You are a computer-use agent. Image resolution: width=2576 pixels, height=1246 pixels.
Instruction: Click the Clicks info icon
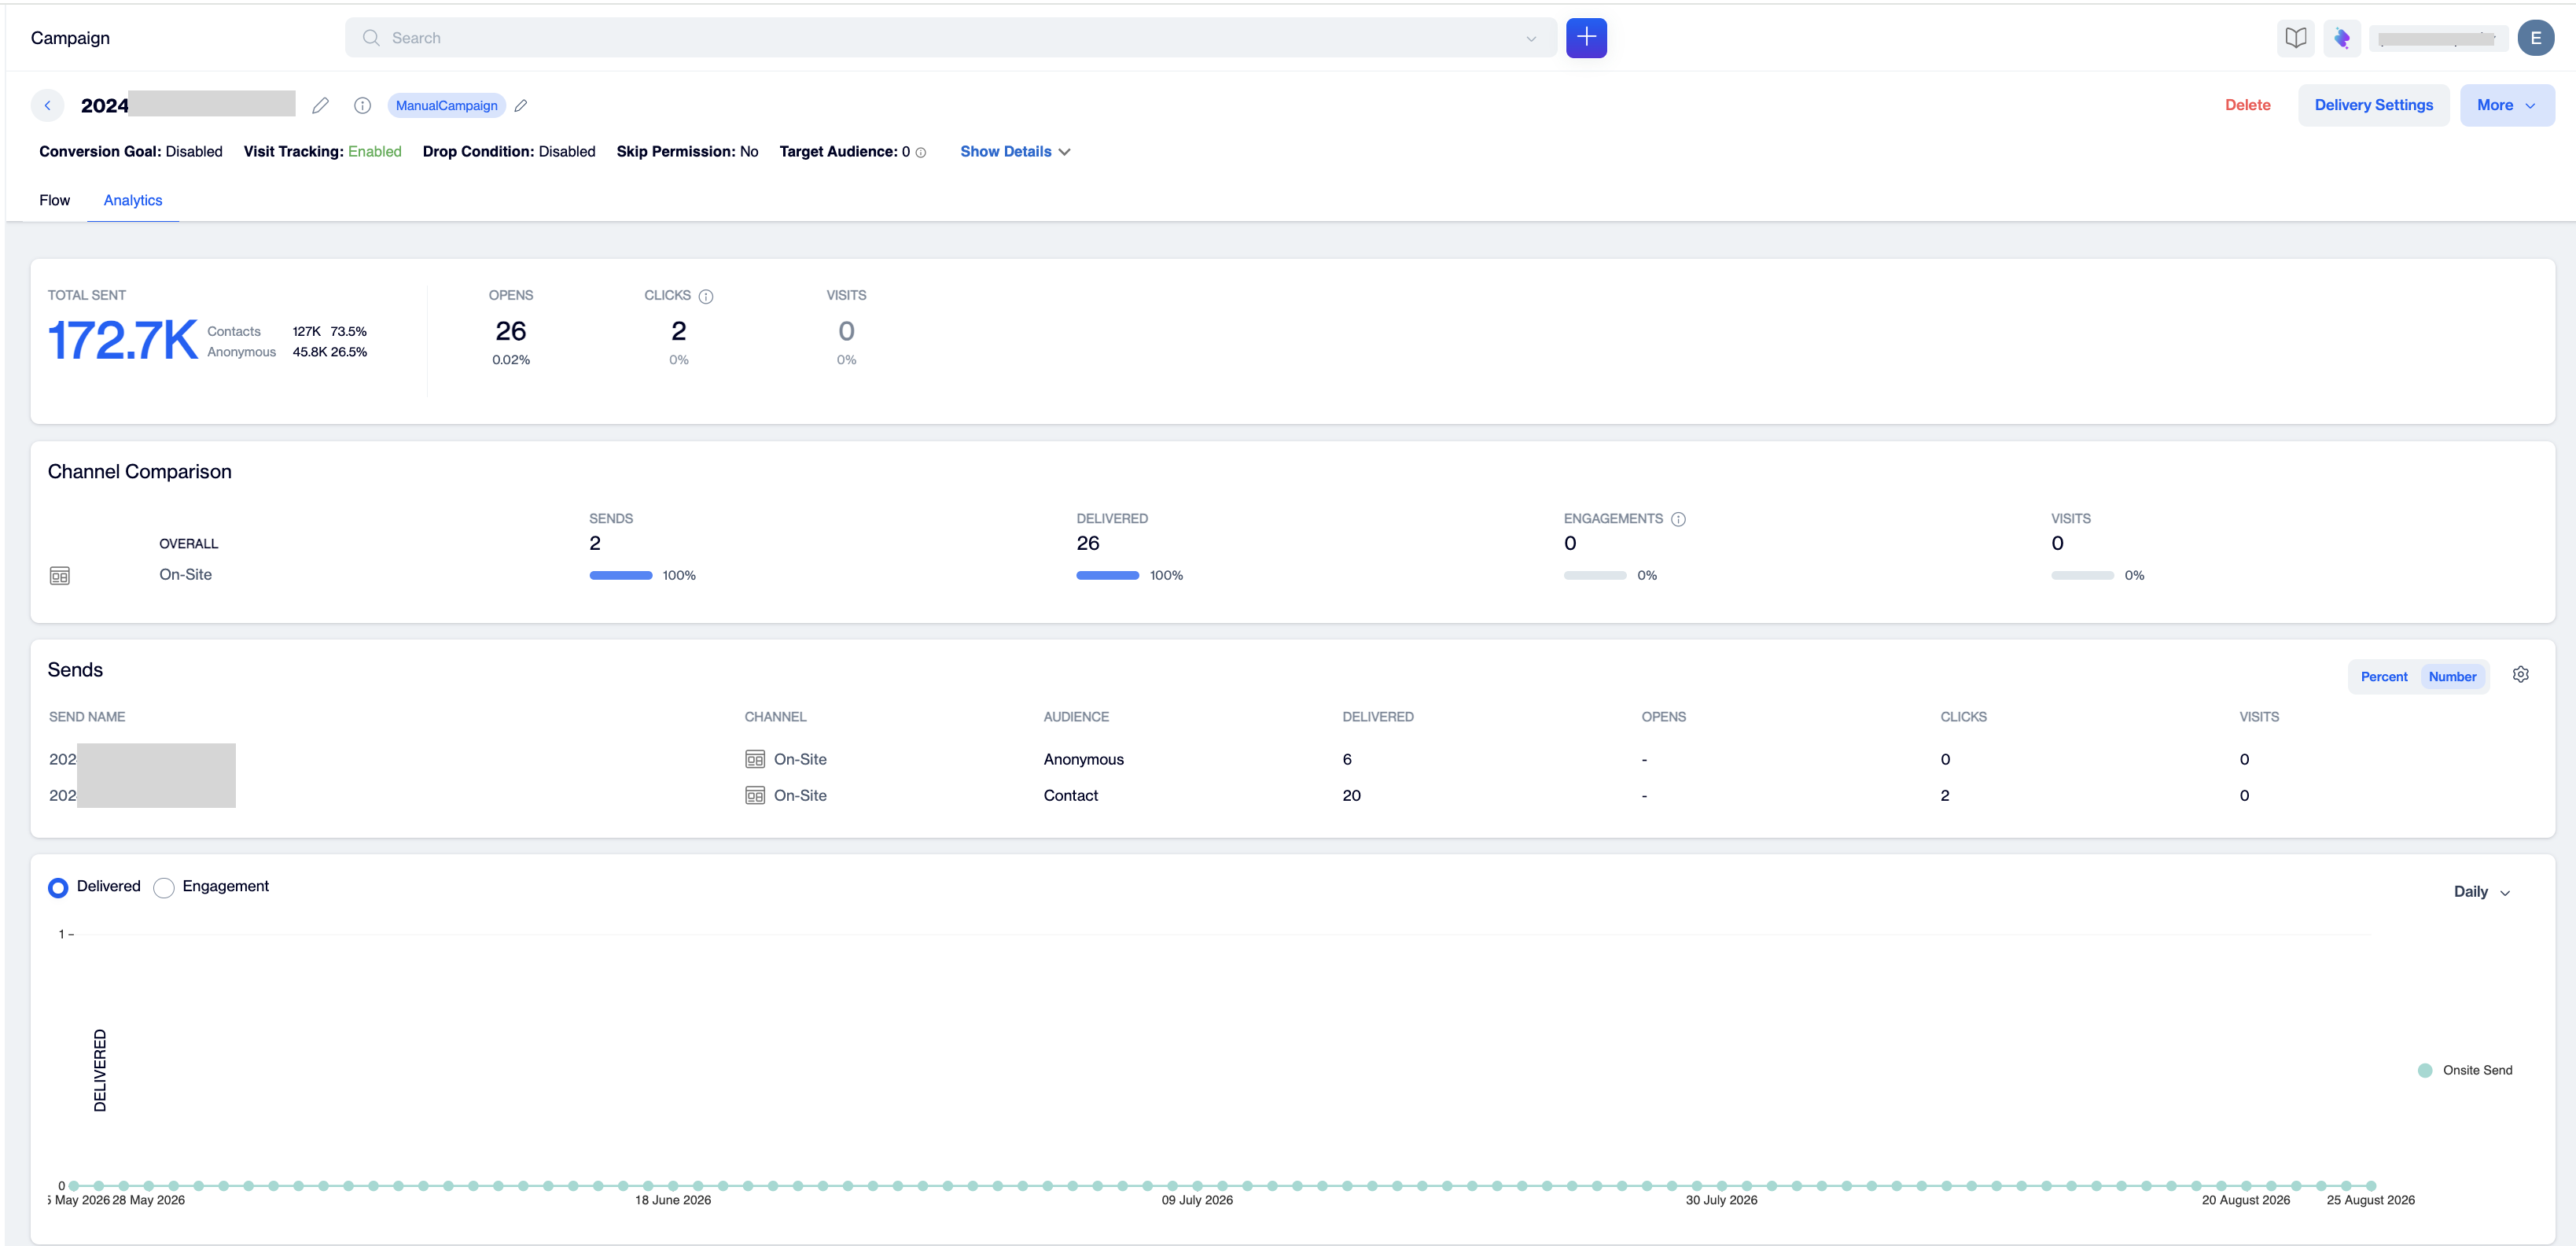(x=706, y=296)
